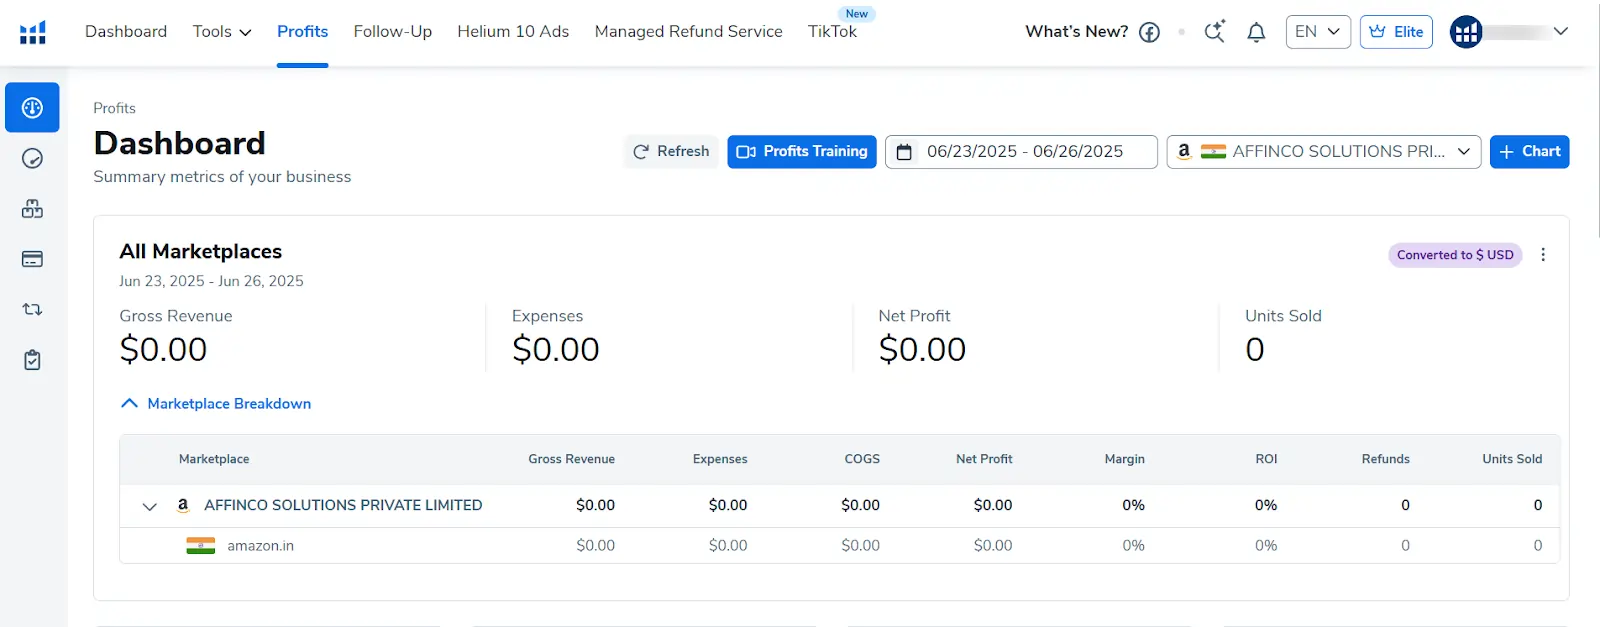Open the boxes inventory sidebar icon
Viewport: 1600px width, 627px height.
tap(32, 208)
